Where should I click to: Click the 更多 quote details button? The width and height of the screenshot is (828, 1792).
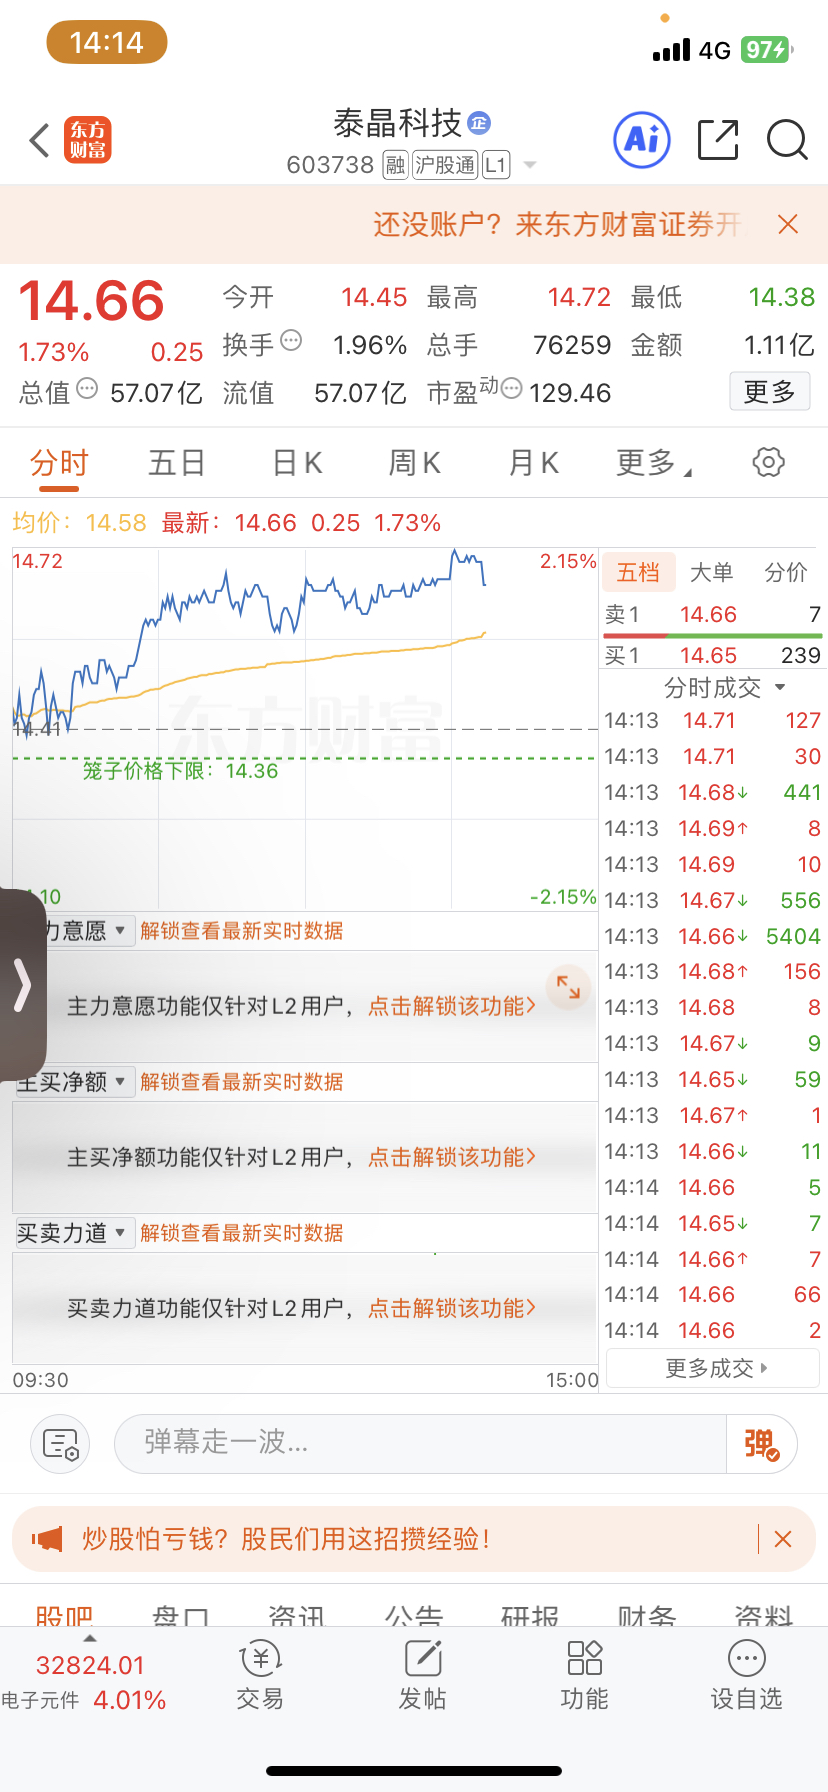(x=769, y=391)
